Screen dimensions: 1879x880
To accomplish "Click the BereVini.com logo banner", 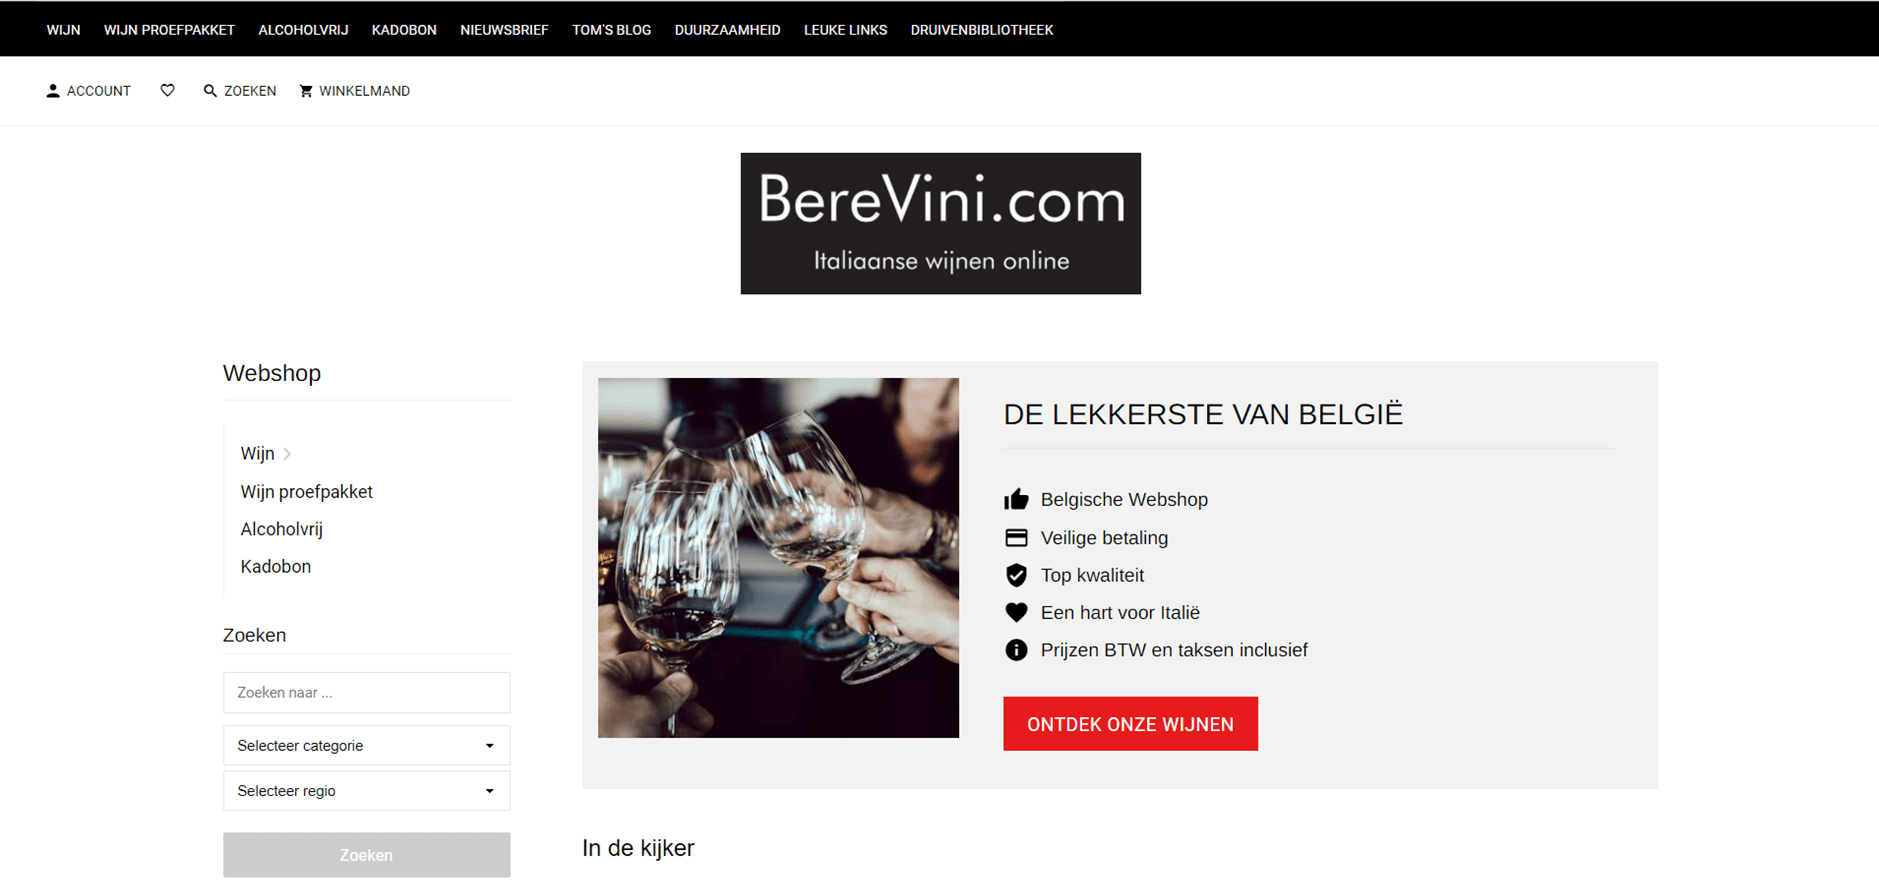I will 940,223.
